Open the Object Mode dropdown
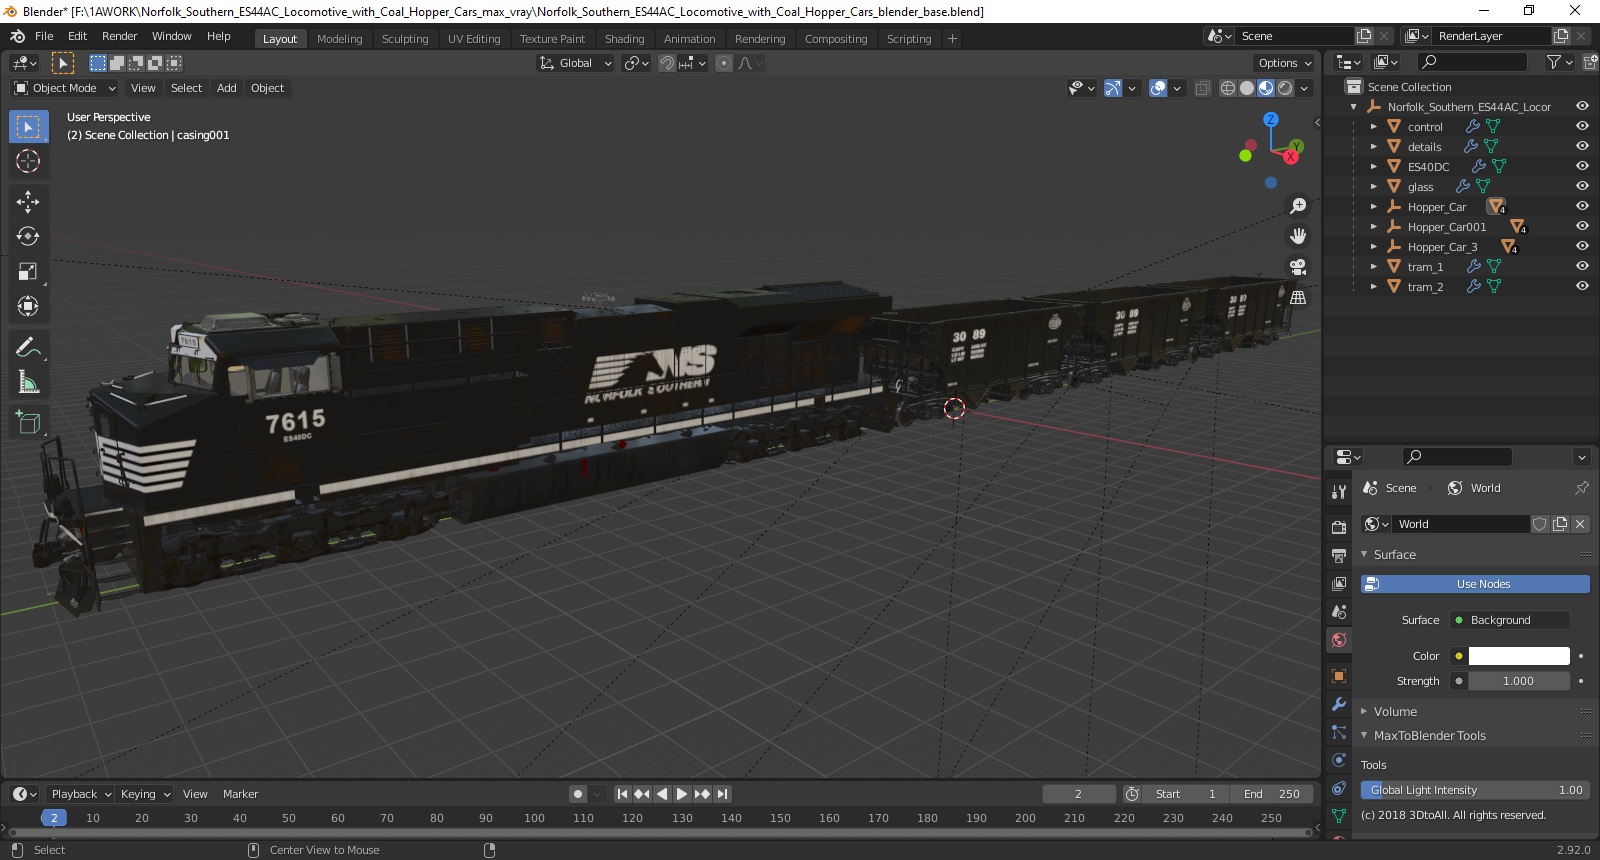This screenshot has height=860, width=1600. pos(65,88)
